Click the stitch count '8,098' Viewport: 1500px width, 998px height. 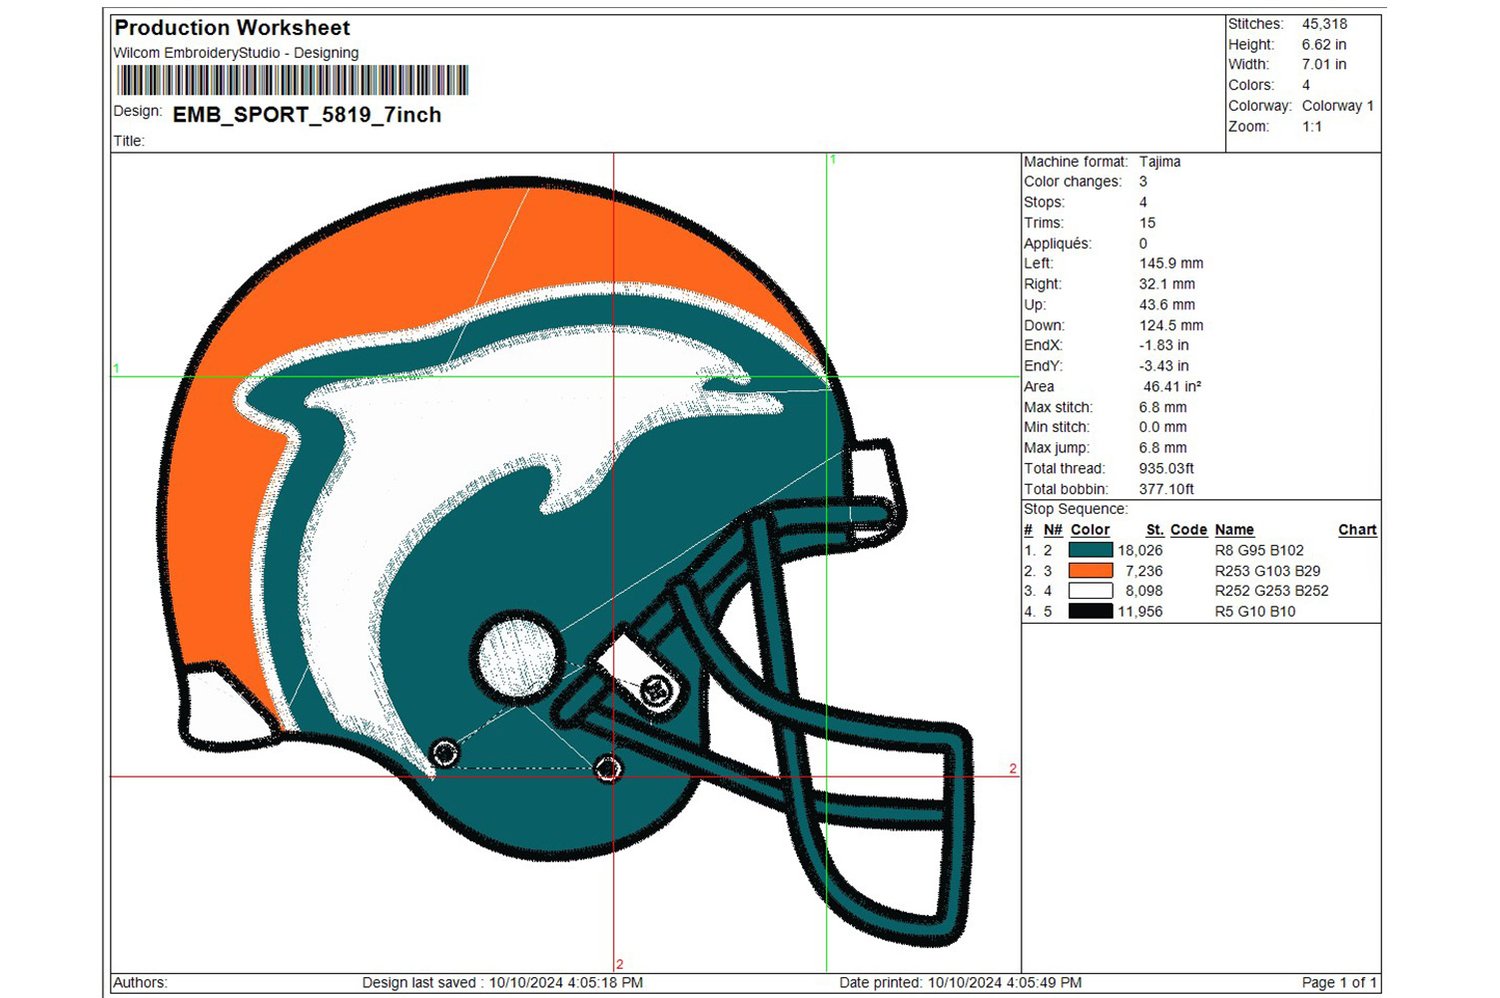[x=1144, y=591]
